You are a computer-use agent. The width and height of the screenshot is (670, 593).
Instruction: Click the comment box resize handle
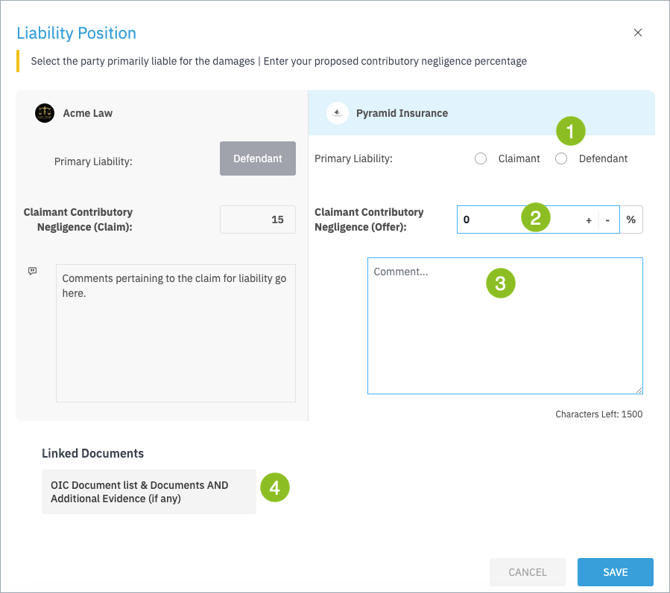coord(638,390)
